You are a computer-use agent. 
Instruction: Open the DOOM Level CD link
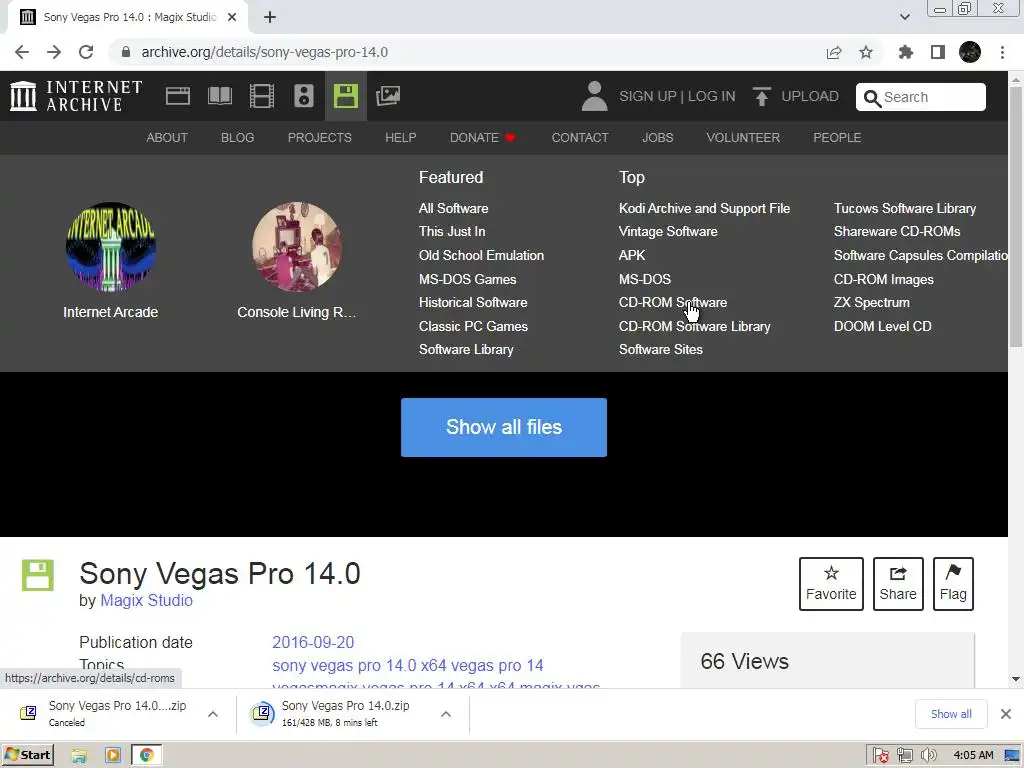click(882, 326)
